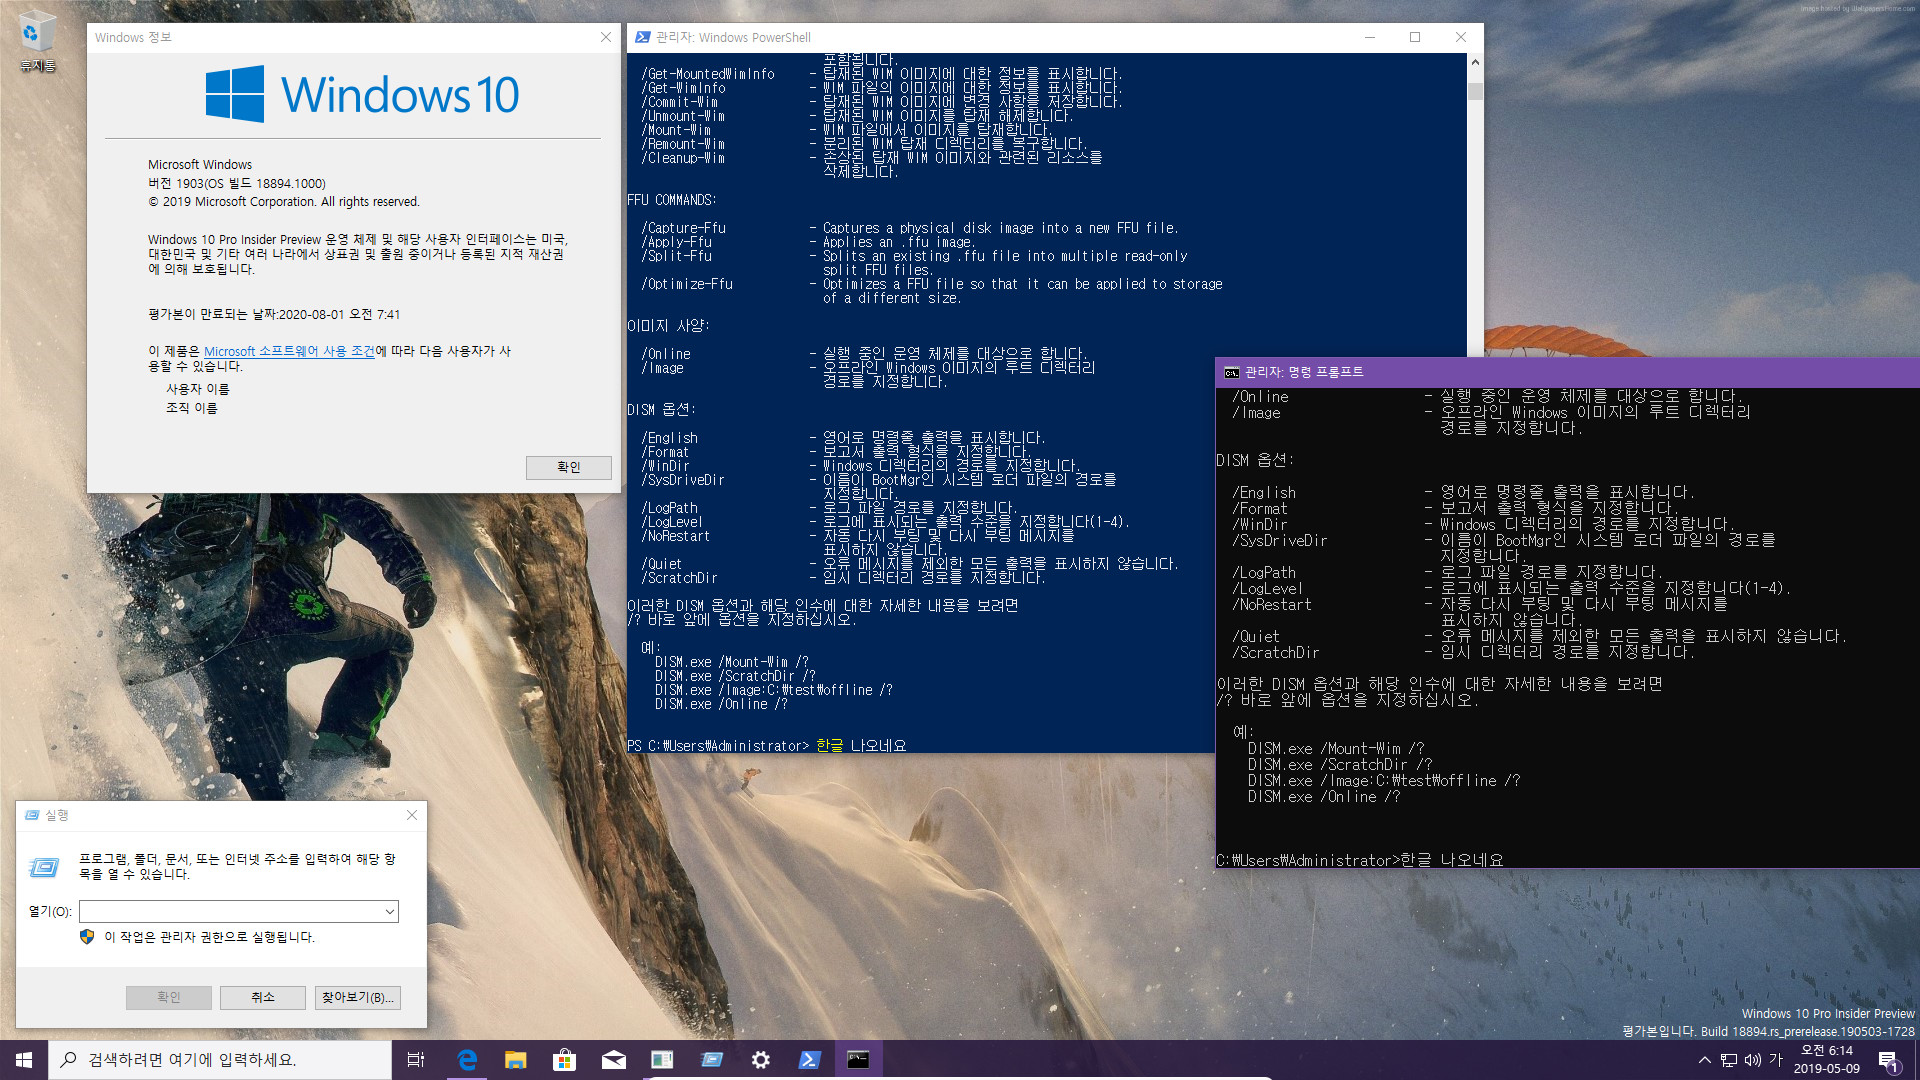Click version text '버전 1903' in Windows 정보
1920x1080 pixels.
tap(237, 183)
